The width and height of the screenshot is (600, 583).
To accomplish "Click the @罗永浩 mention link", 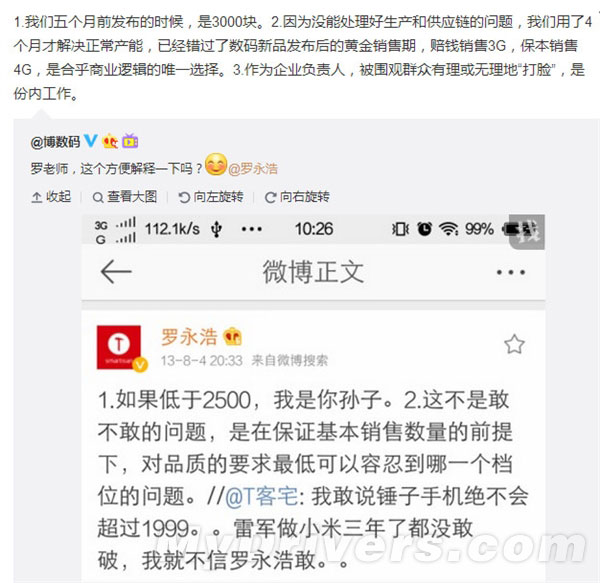I will tap(253, 169).
